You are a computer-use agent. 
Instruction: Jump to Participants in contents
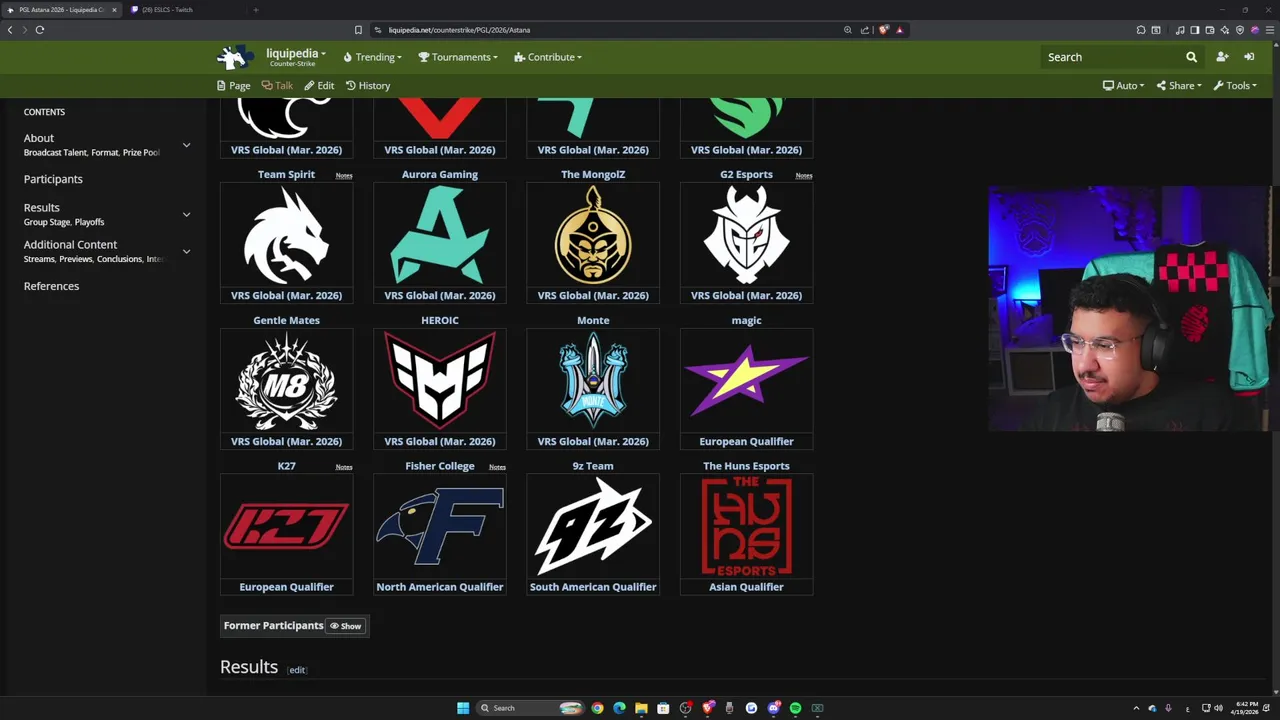coord(53,179)
